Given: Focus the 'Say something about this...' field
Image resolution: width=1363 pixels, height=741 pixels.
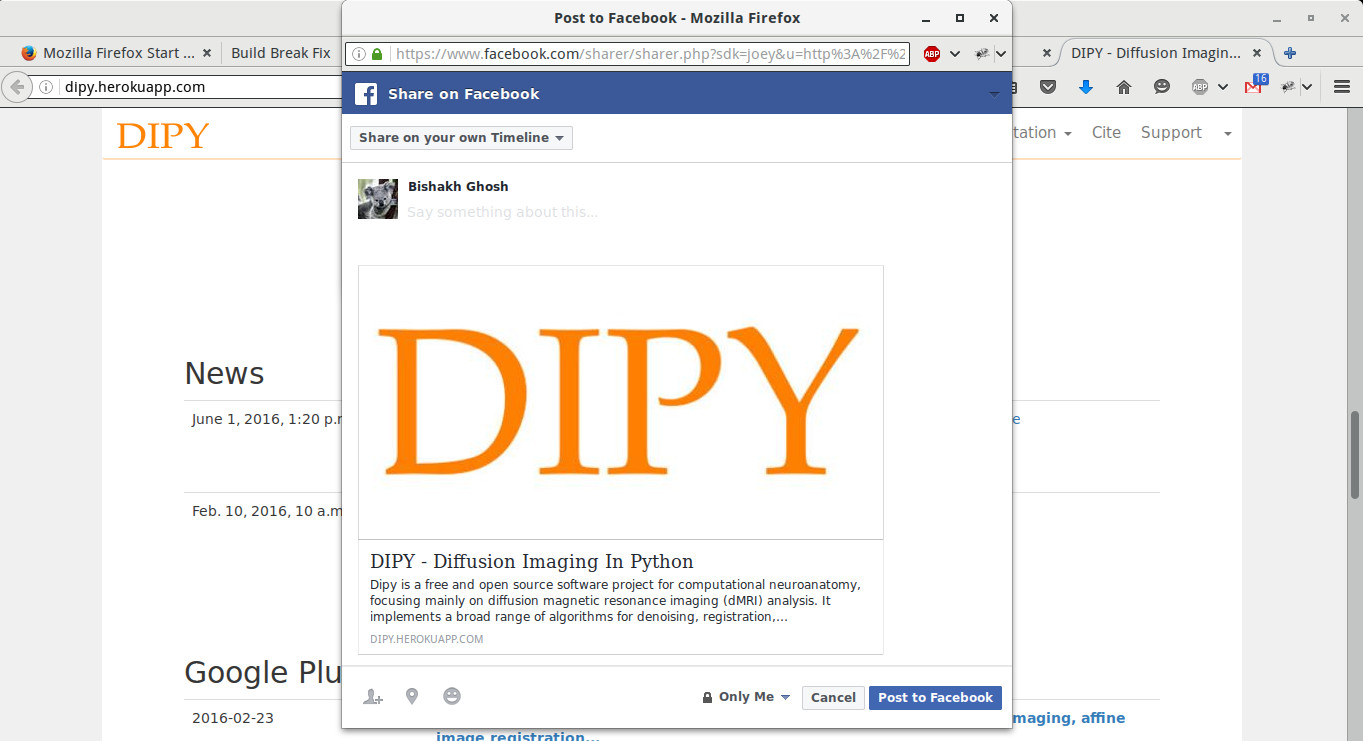Looking at the screenshot, I should point(502,212).
